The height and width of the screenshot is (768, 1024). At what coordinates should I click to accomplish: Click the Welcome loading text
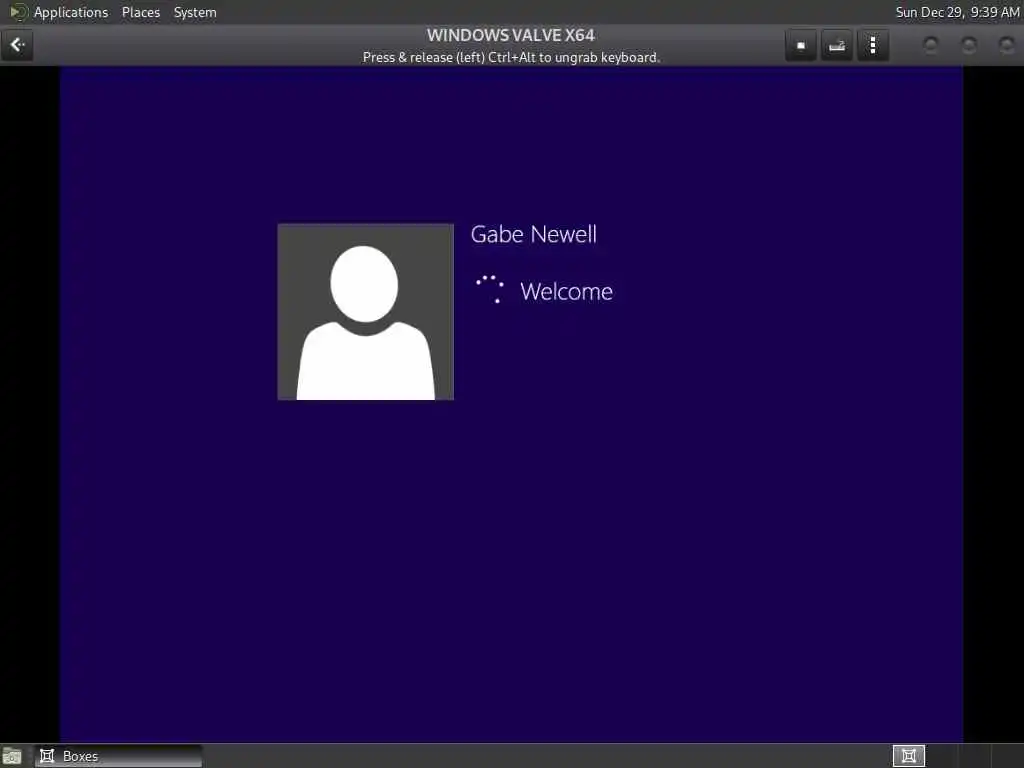pyautogui.click(x=566, y=291)
